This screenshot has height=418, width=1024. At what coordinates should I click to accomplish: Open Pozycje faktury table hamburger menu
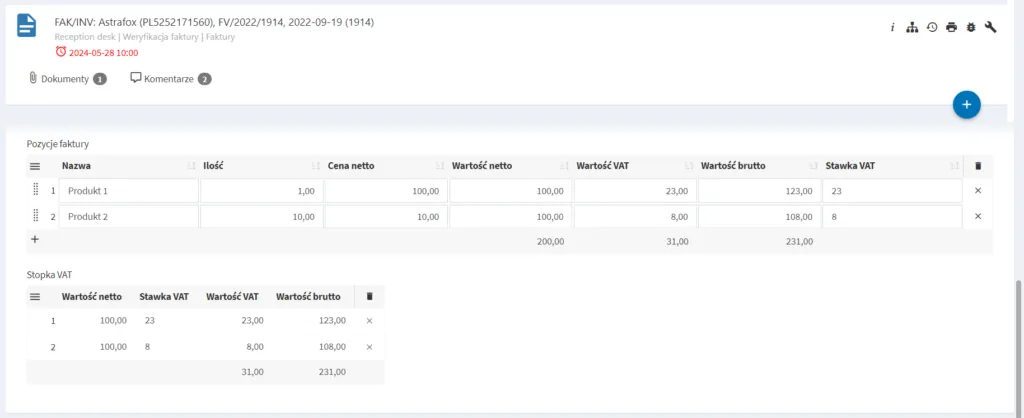pyautogui.click(x=35, y=166)
